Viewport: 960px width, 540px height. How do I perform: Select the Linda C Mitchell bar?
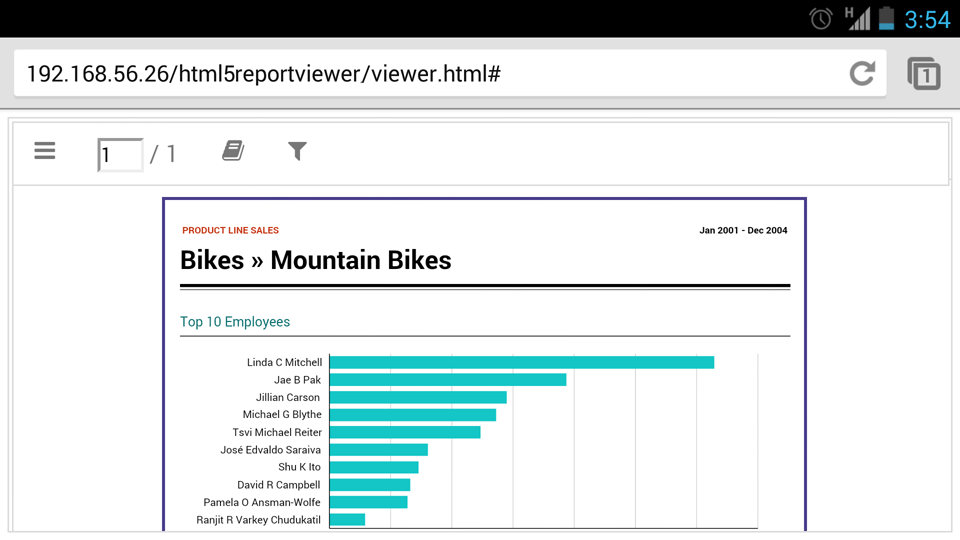pos(521,362)
